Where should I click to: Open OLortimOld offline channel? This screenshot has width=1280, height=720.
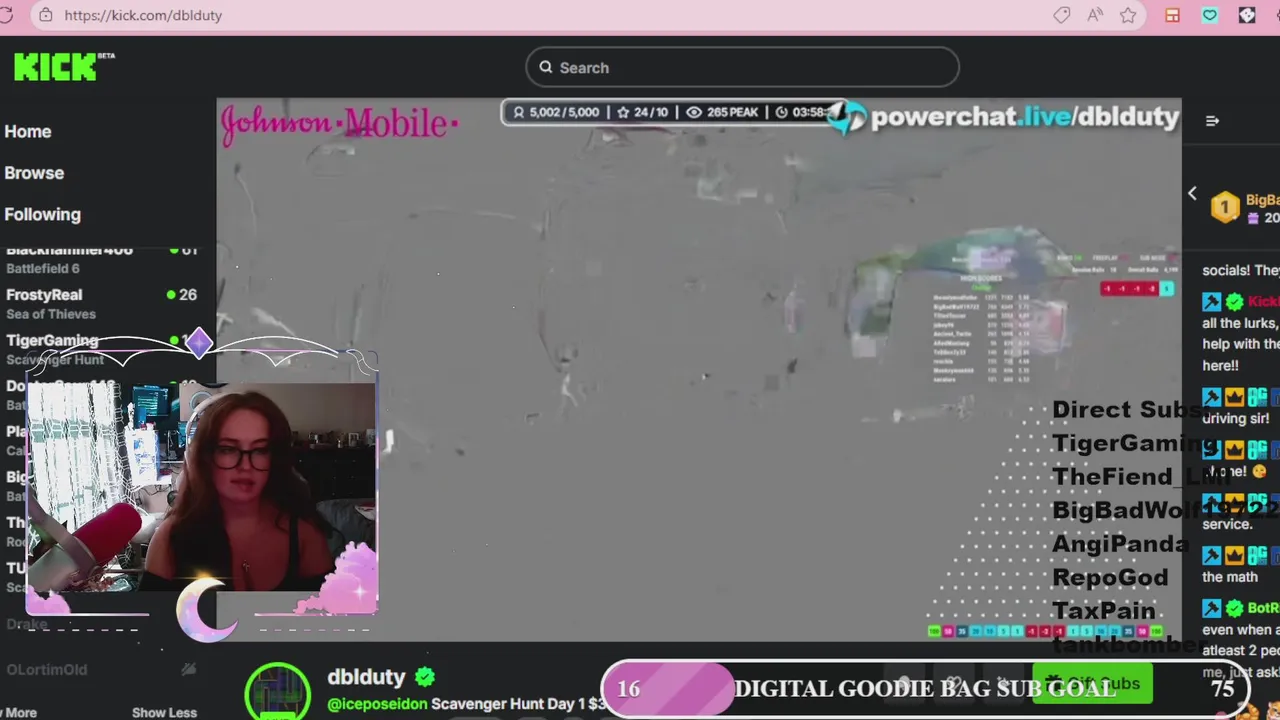100,669
